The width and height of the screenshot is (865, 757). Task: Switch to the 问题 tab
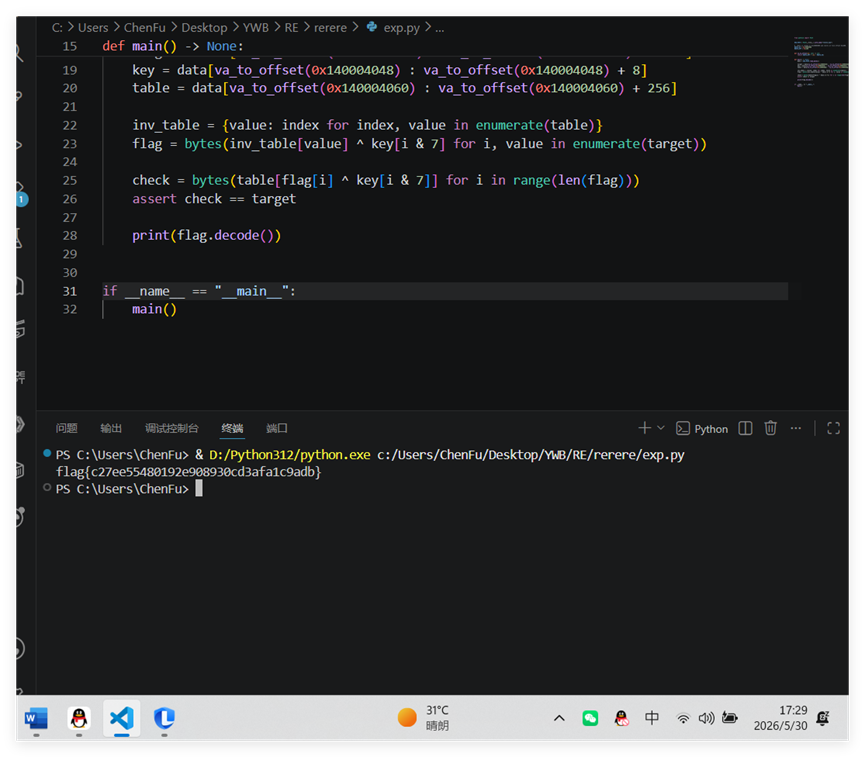coord(67,428)
